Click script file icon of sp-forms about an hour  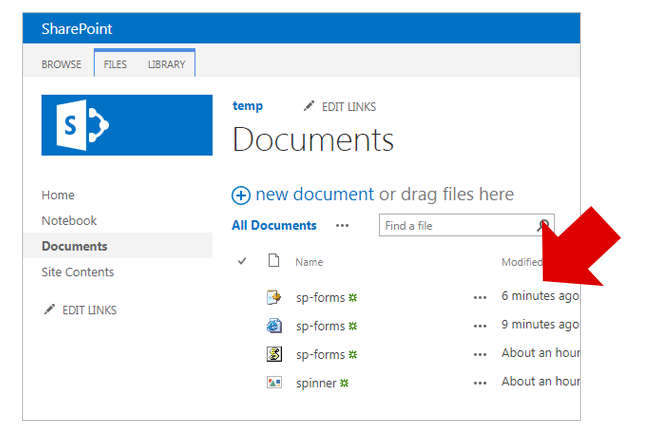point(274,354)
